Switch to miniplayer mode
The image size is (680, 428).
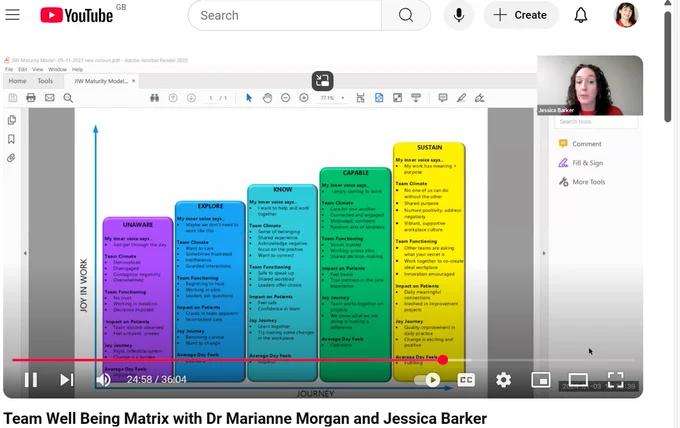pos(541,380)
